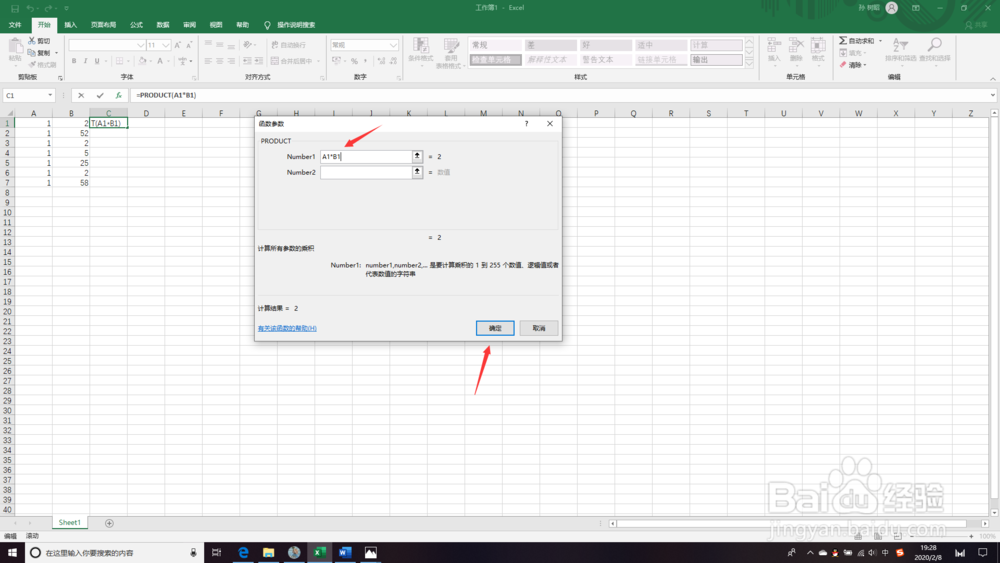Select the 好 cell style
The height and width of the screenshot is (563, 1000).
coord(605,45)
